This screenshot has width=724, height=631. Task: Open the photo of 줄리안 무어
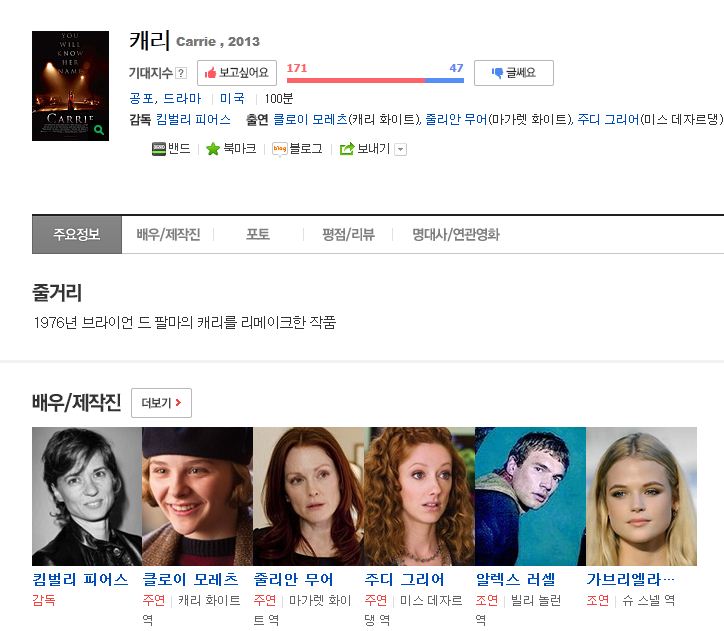[308, 496]
